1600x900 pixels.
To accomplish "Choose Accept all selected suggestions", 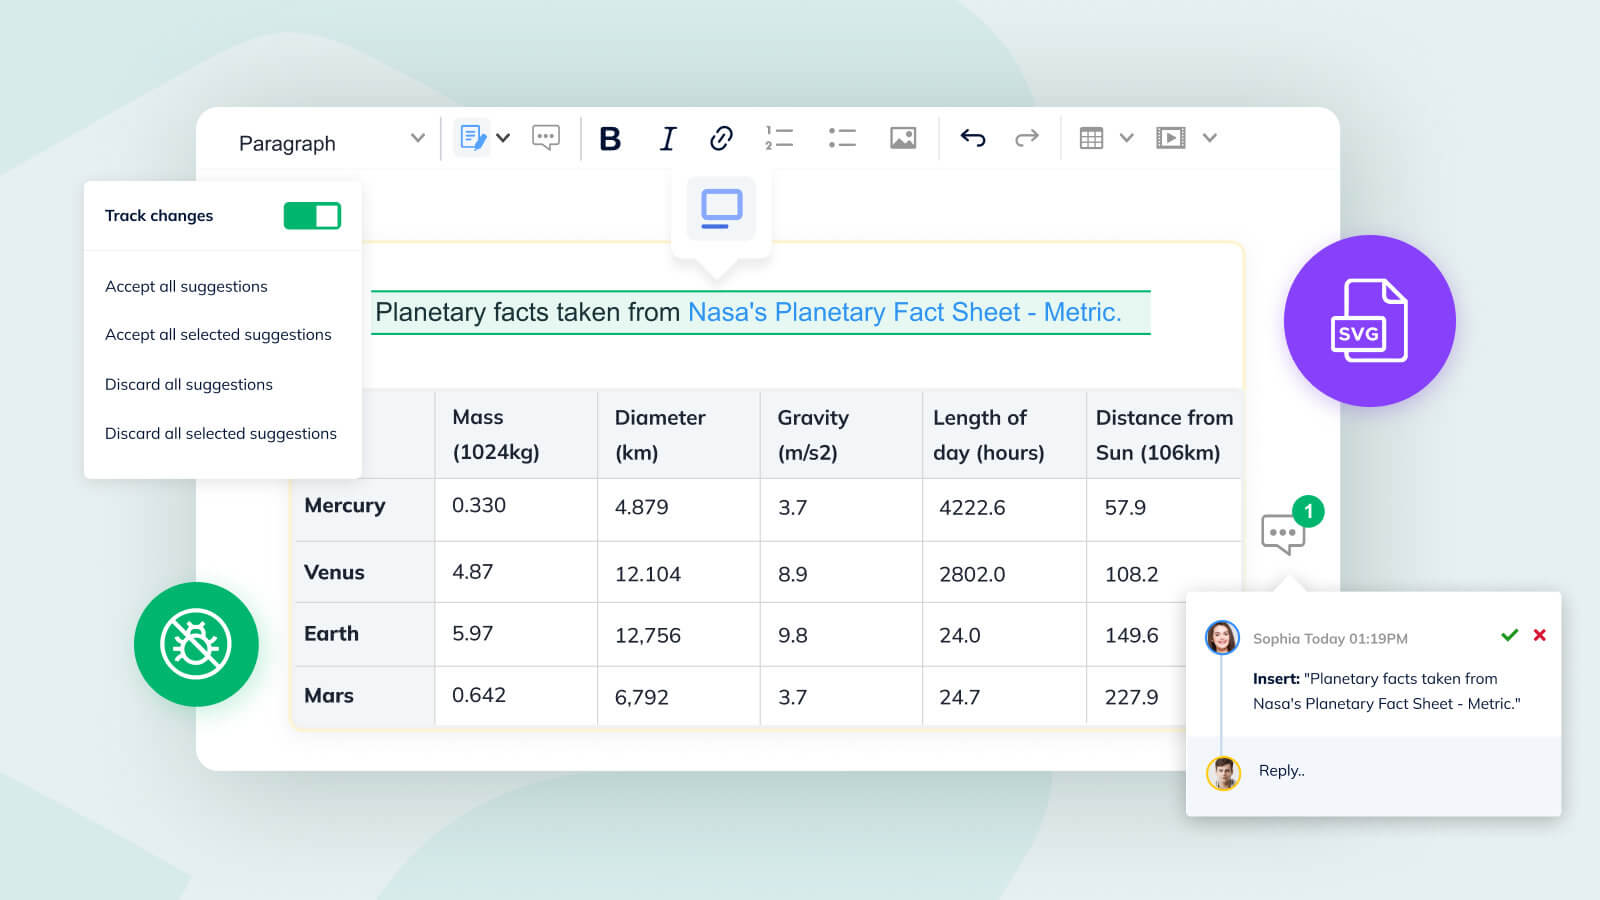I will click(x=218, y=334).
